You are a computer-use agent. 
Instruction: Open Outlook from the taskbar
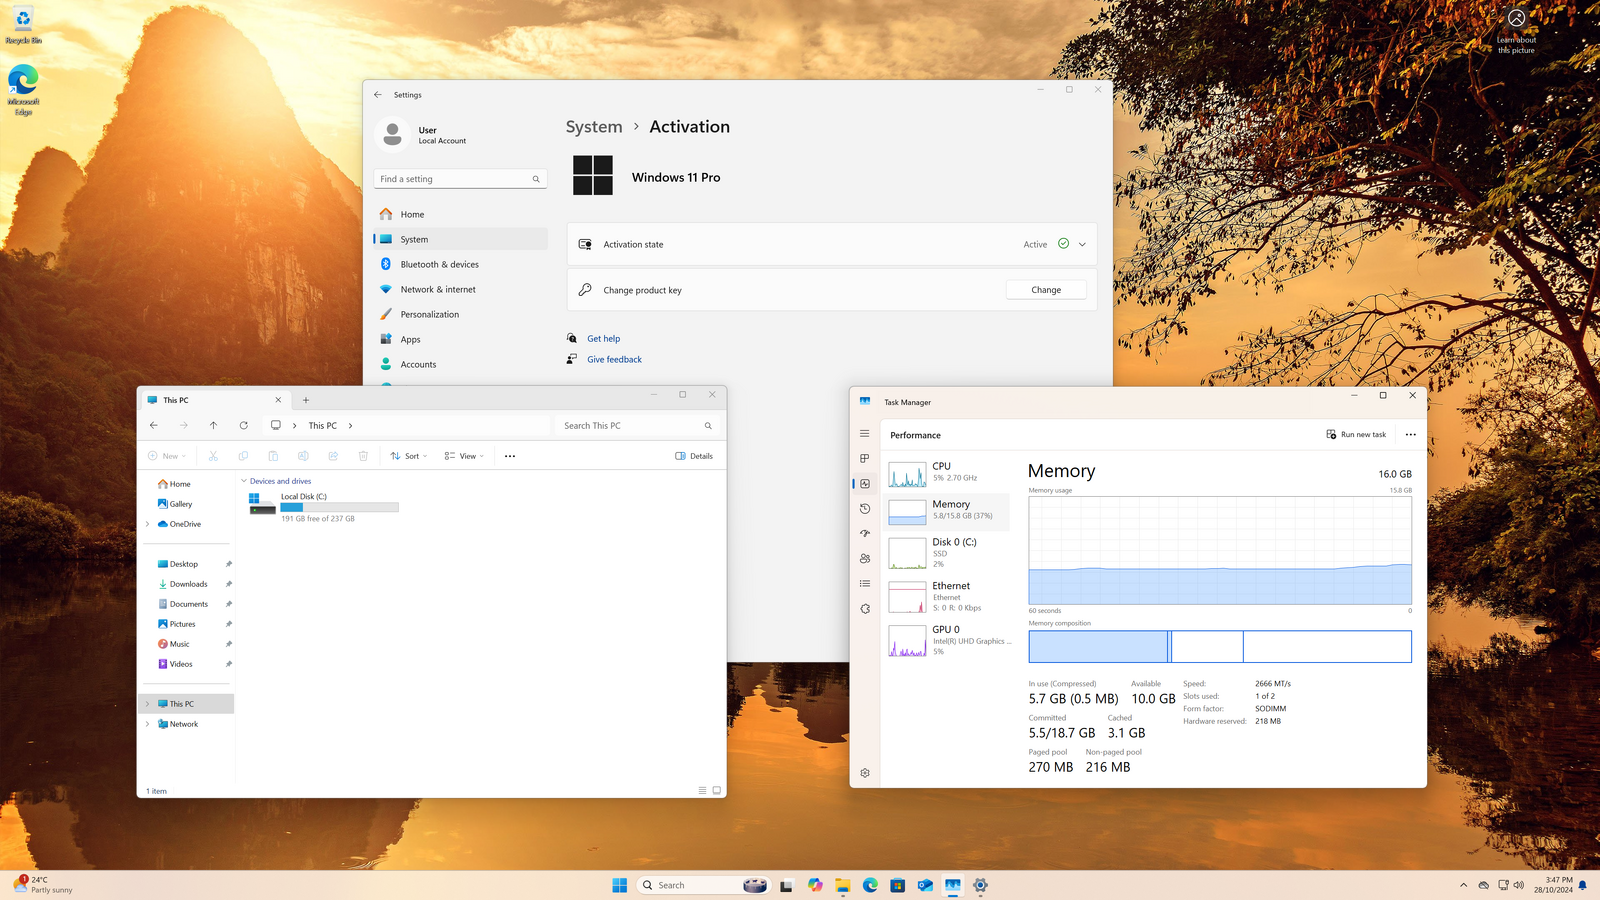tap(925, 885)
